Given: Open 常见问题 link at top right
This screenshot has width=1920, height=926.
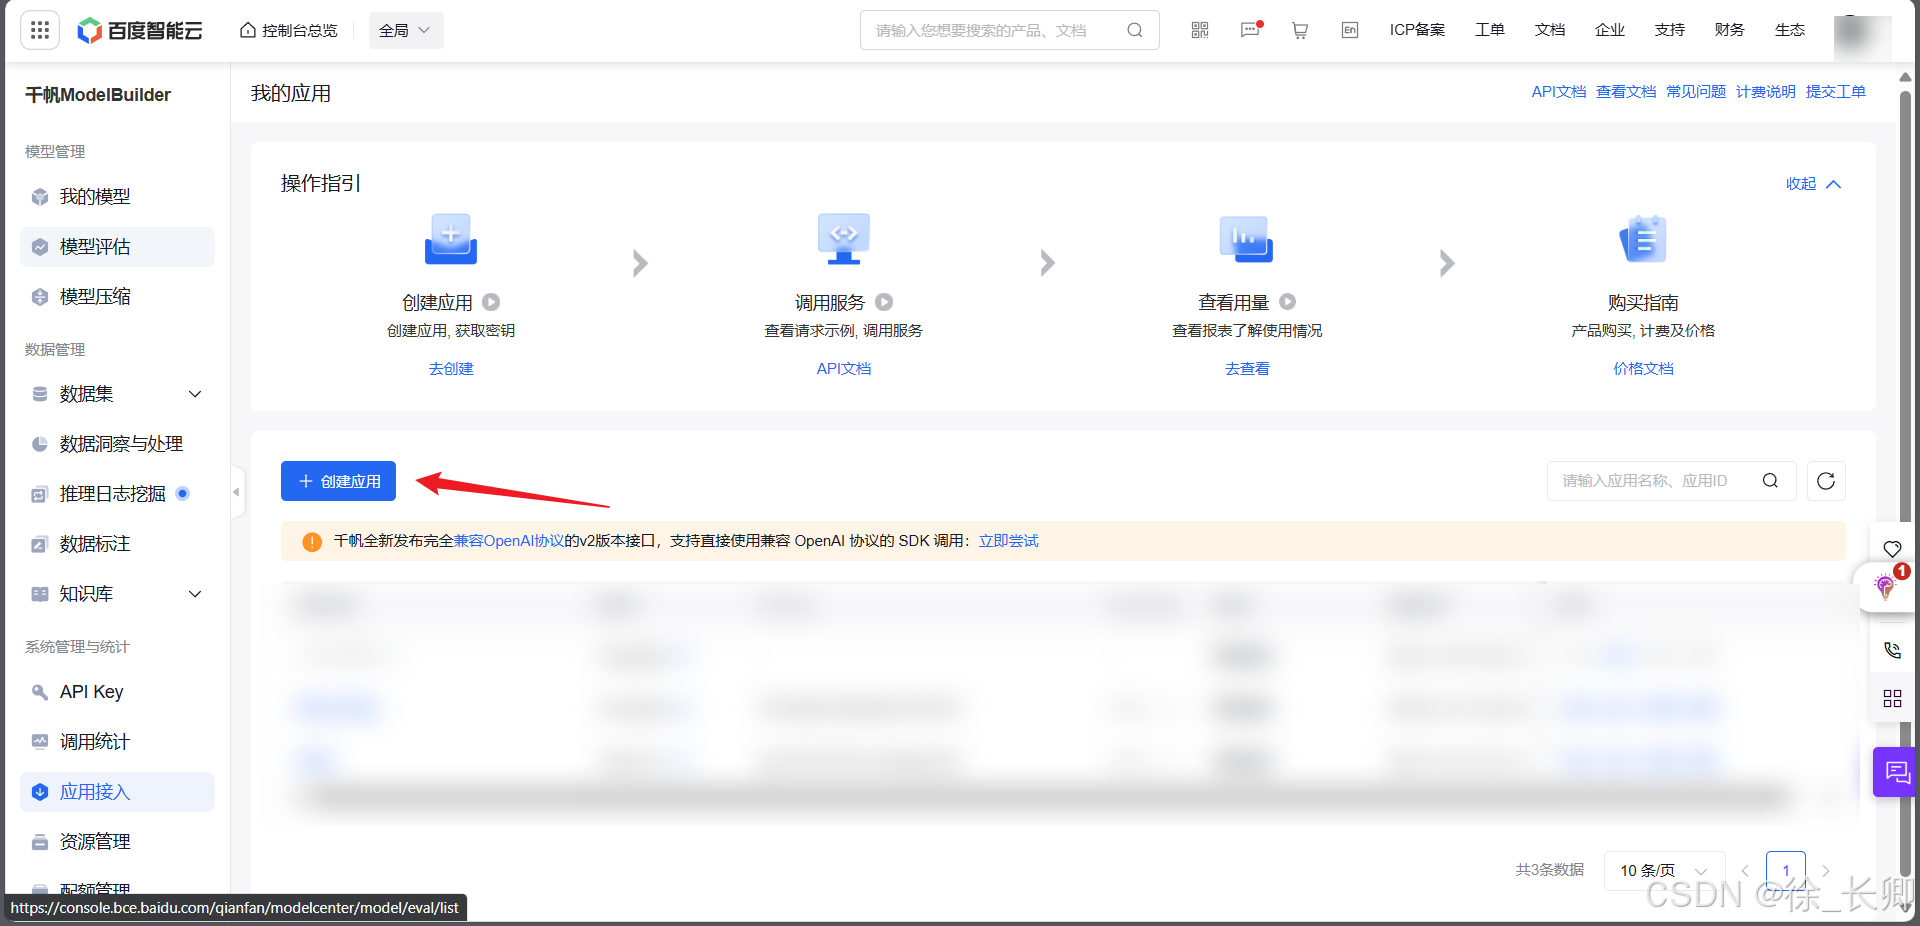Looking at the screenshot, I should (1696, 92).
